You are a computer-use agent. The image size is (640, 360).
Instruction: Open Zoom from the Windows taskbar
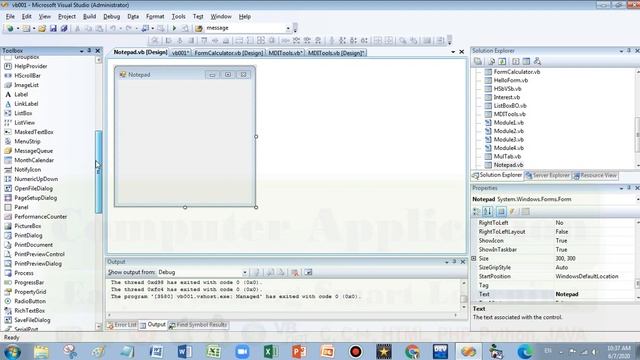point(242,351)
